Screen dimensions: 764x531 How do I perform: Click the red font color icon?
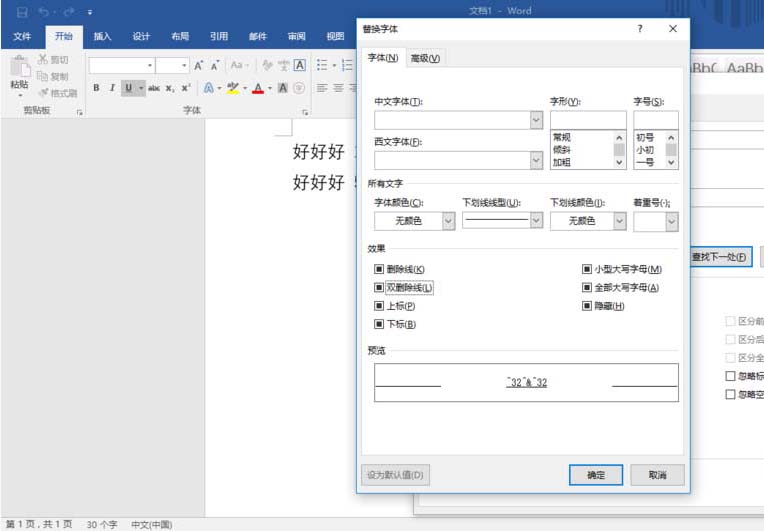257,88
